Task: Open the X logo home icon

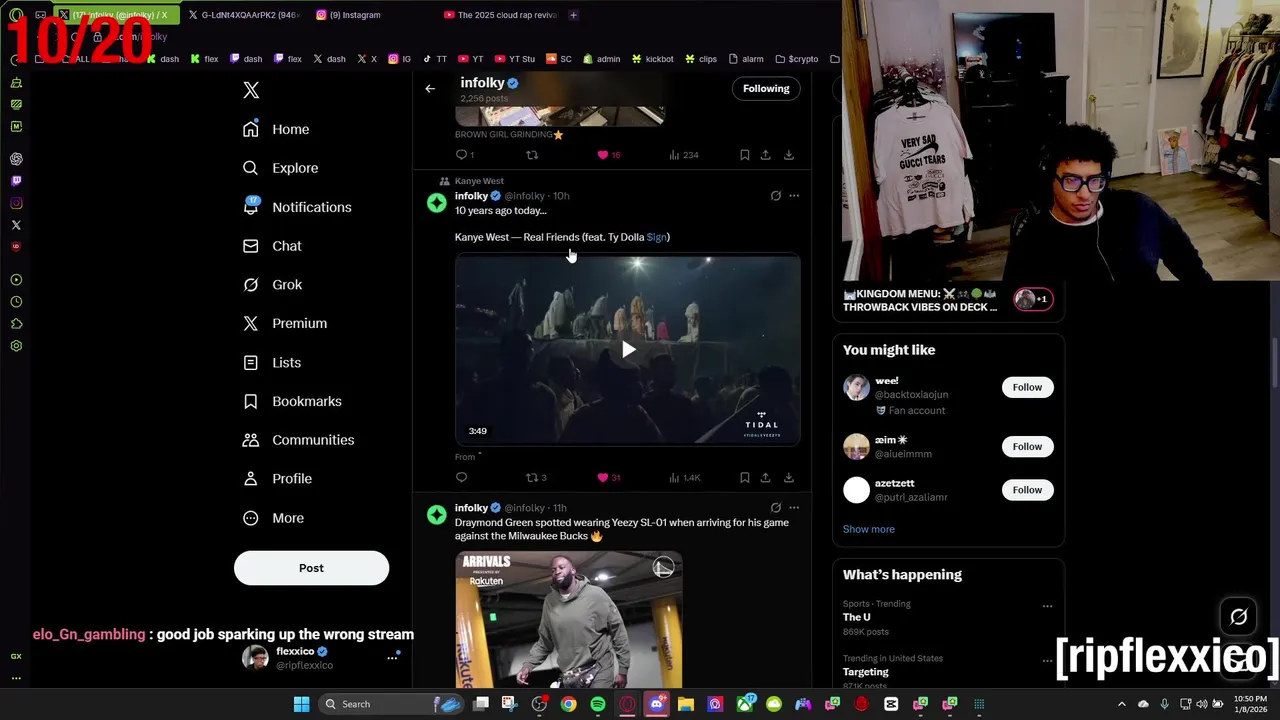Action: [251, 91]
